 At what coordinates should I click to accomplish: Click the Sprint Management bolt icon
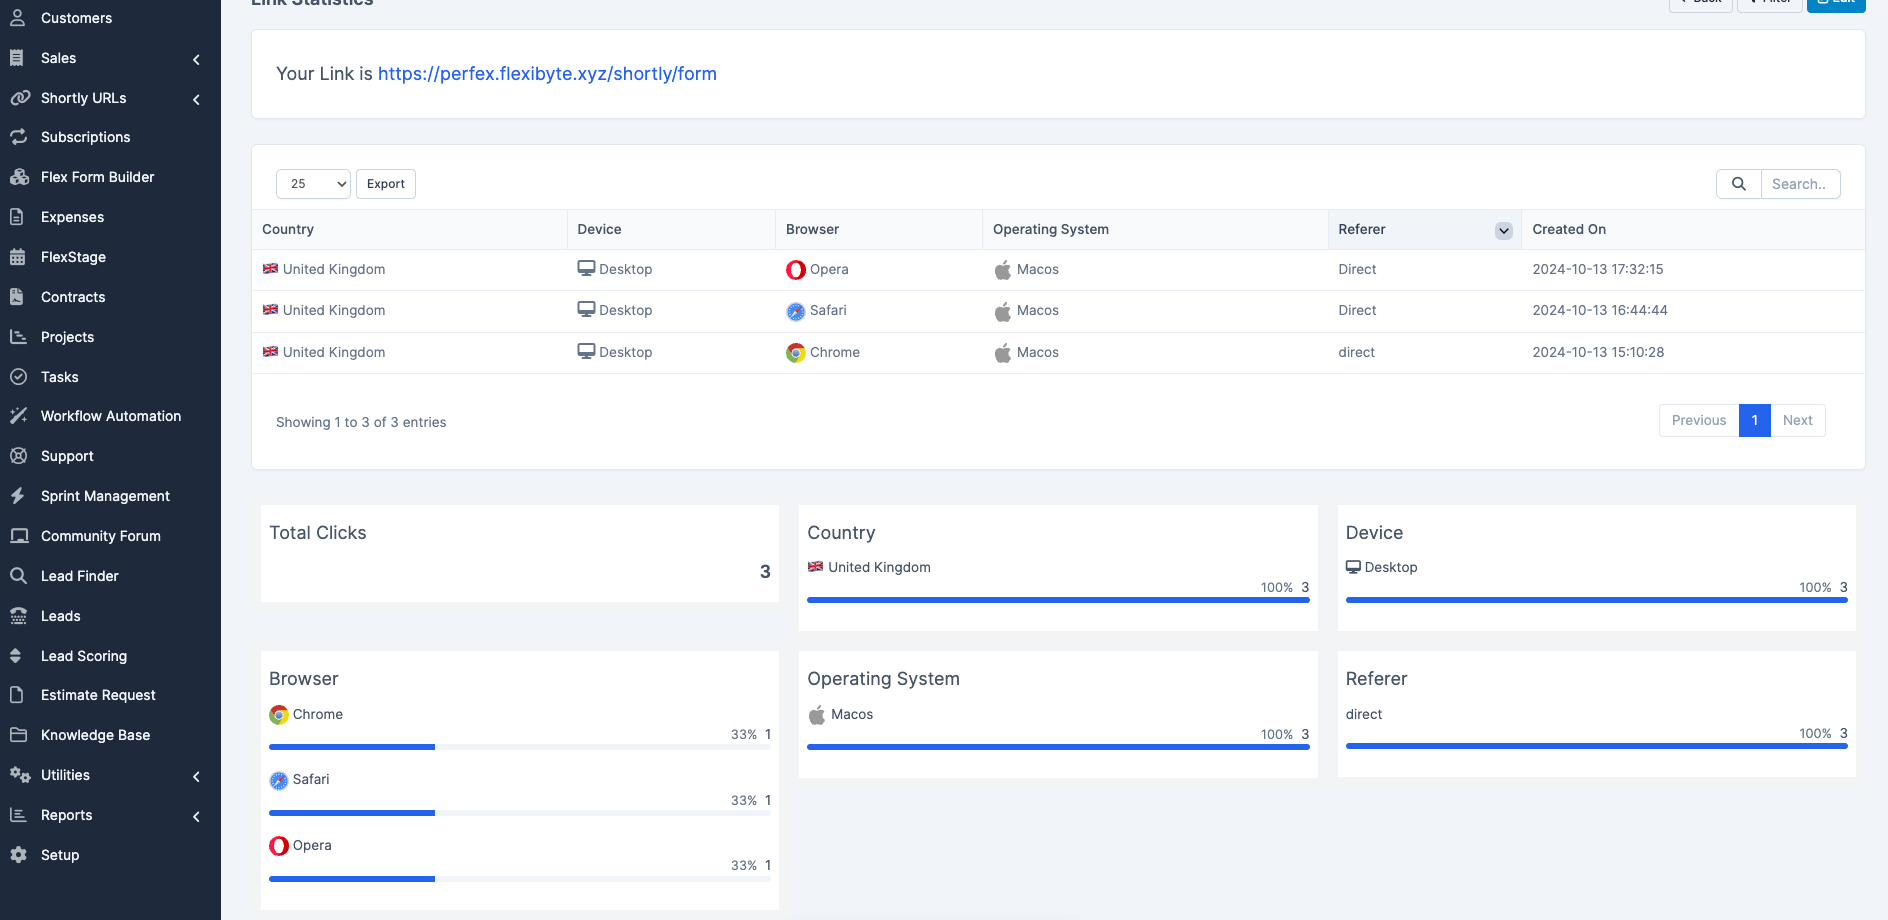coord(17,496)
